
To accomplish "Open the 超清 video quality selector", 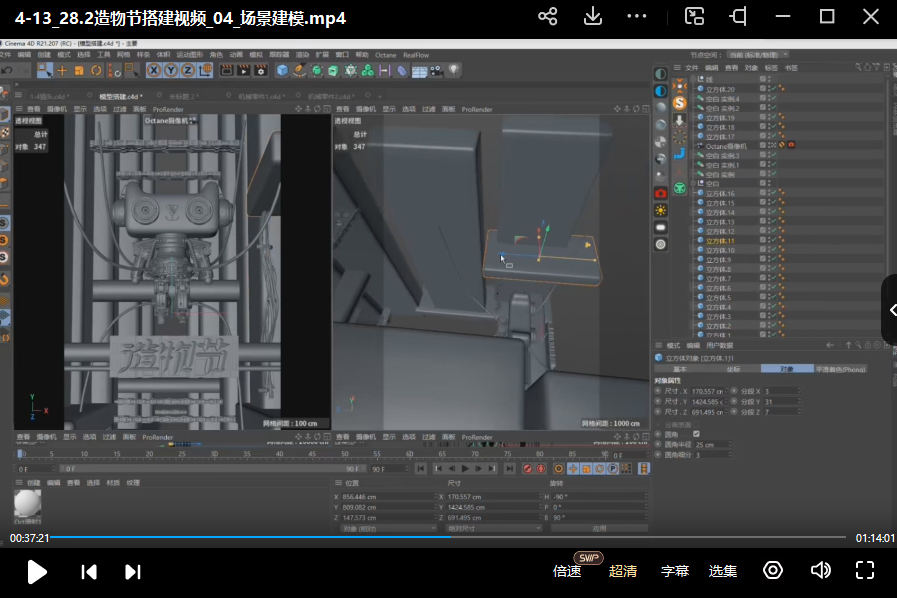I will (x=623, y=571).
